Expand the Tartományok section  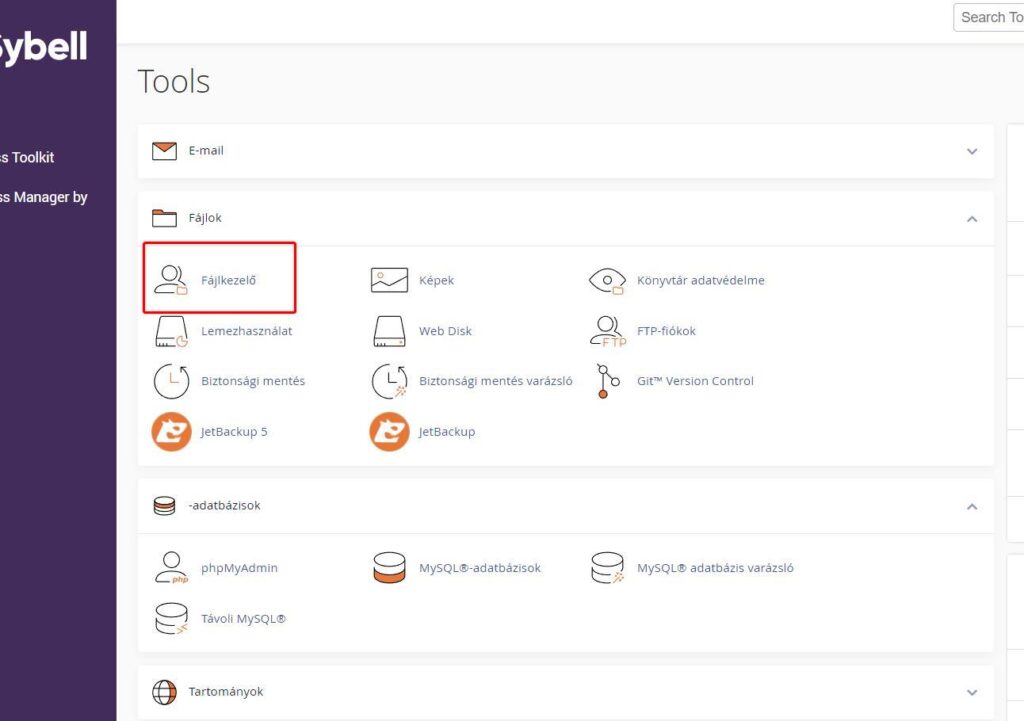coord(971,691)
